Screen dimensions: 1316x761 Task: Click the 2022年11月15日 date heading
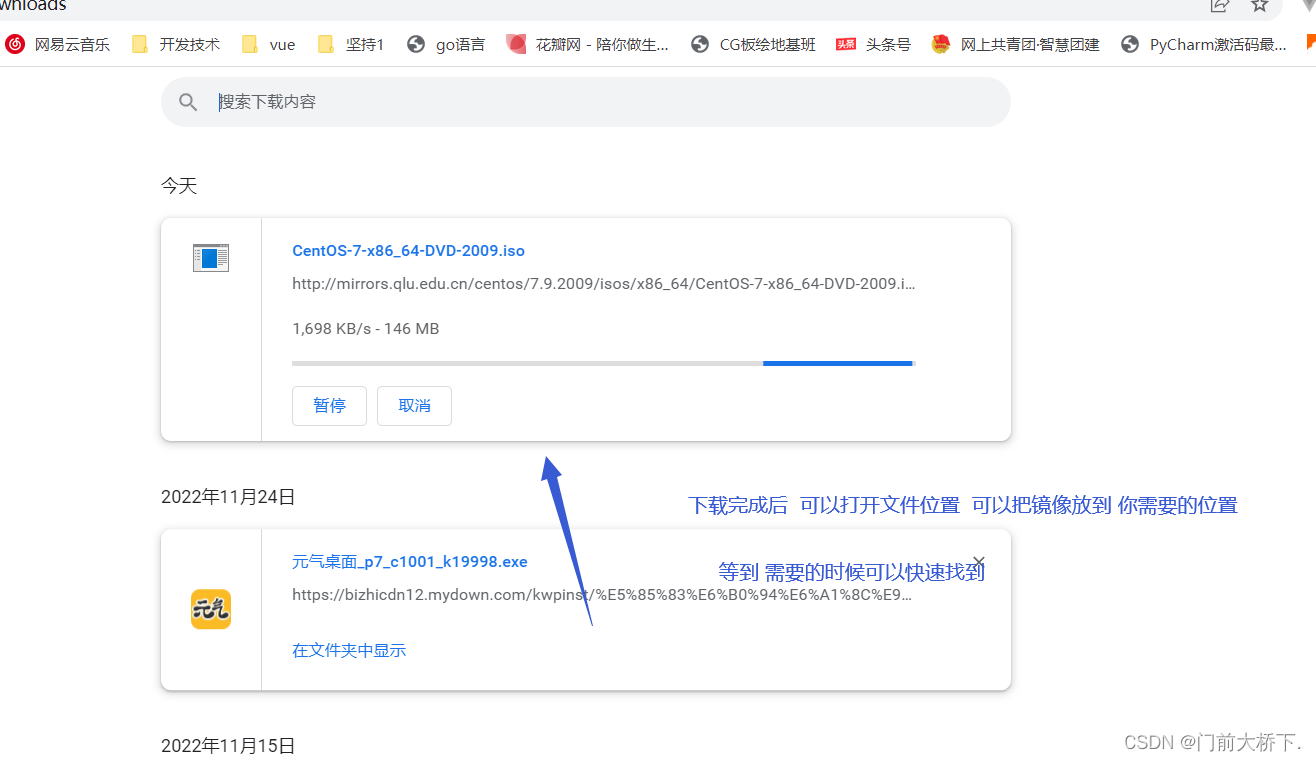point(228,746)
